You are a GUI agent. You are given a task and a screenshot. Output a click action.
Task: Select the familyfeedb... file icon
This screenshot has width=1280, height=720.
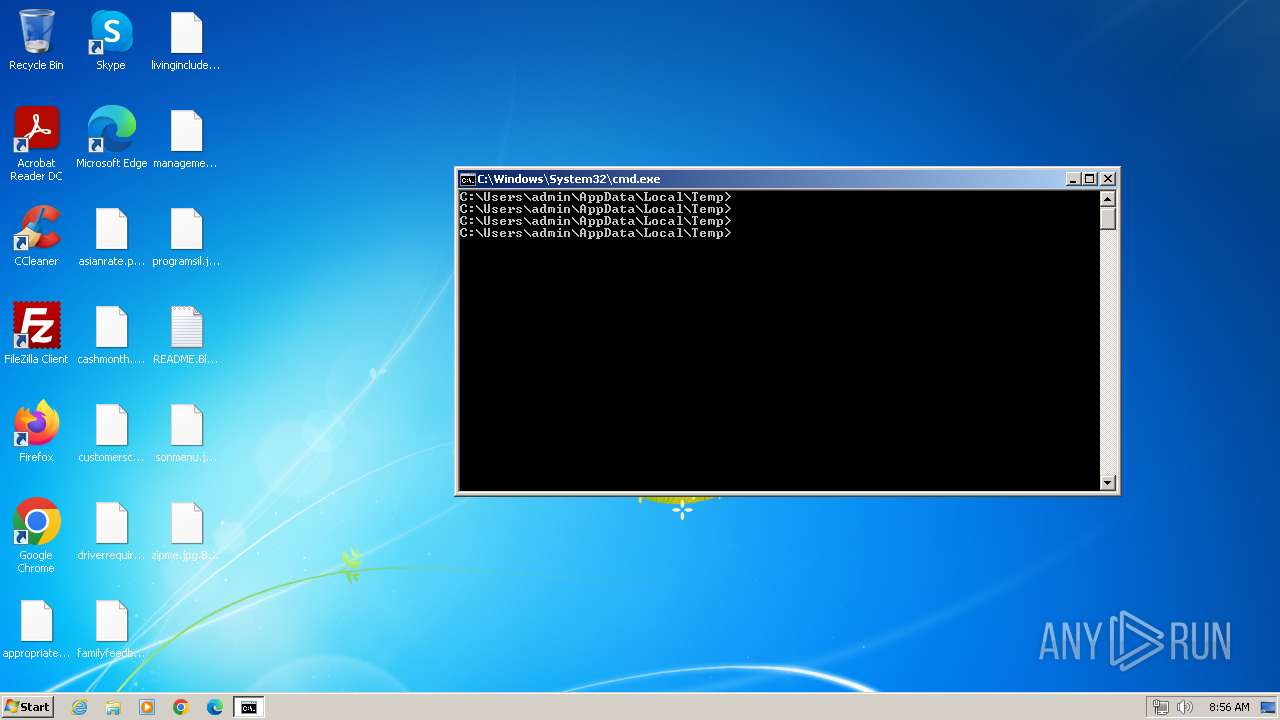tap(111, 628)
